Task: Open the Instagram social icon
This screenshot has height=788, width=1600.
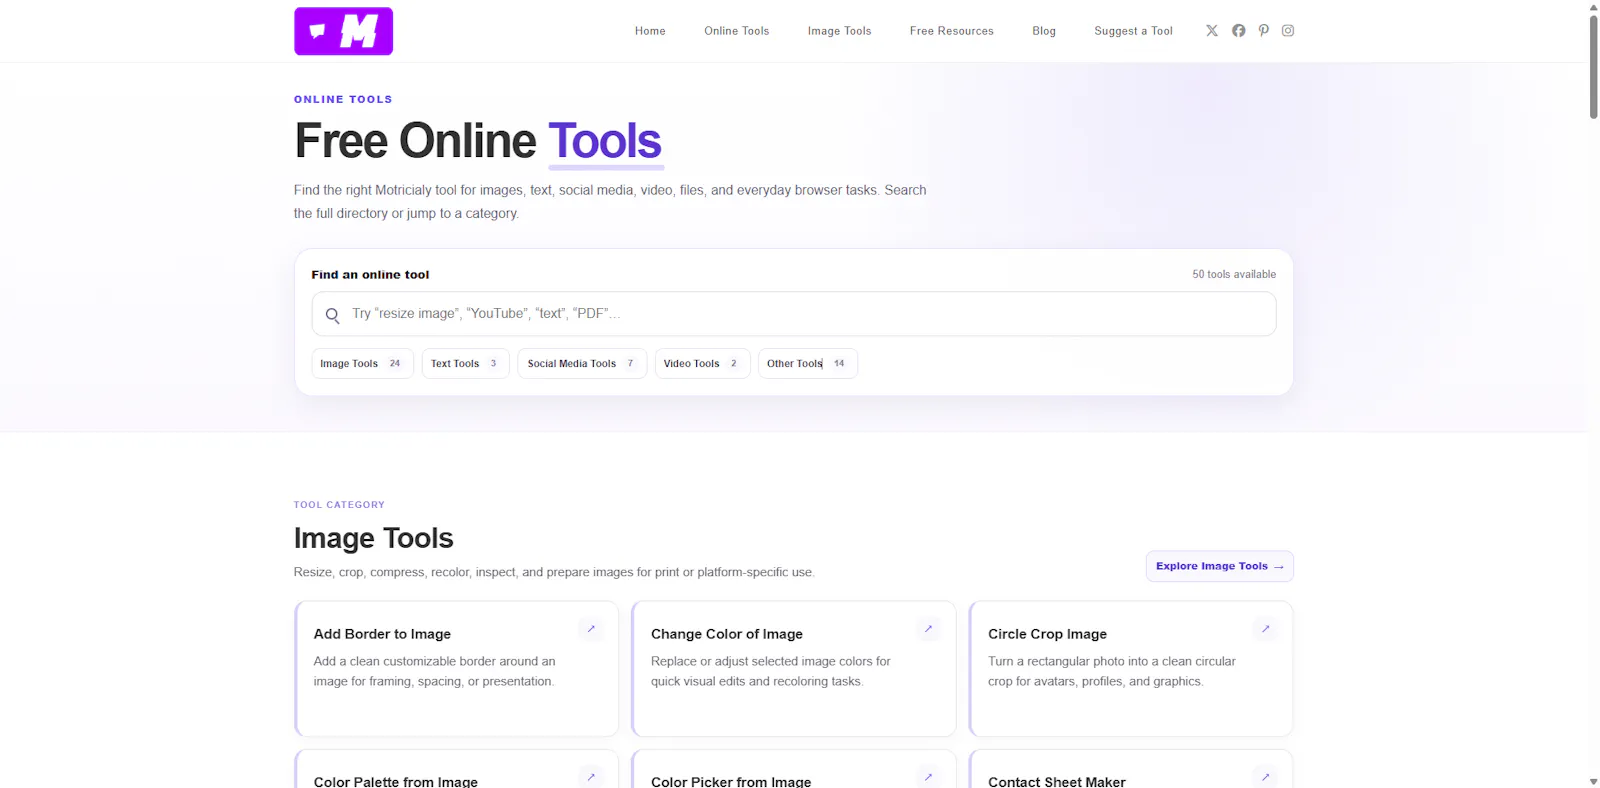Action: point(1288,31)
